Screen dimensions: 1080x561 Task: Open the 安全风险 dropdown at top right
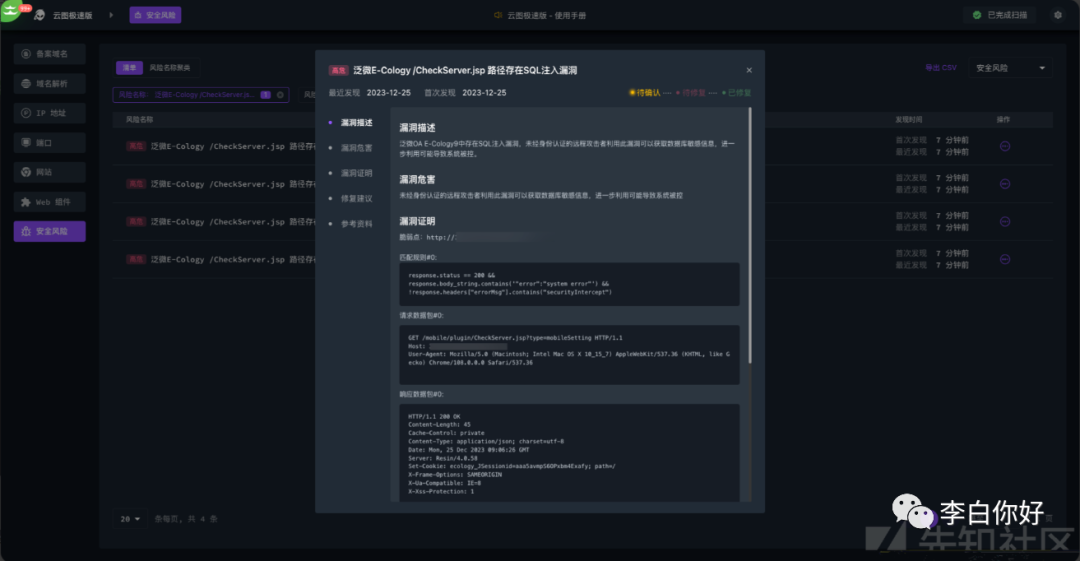(1010, 68)
